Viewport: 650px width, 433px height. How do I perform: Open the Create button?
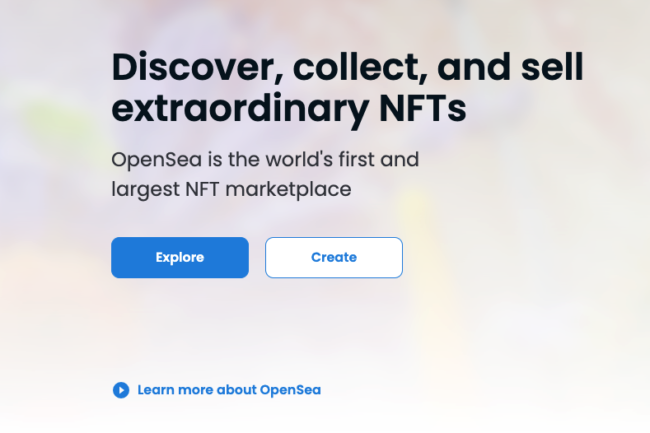coord(334,257)
